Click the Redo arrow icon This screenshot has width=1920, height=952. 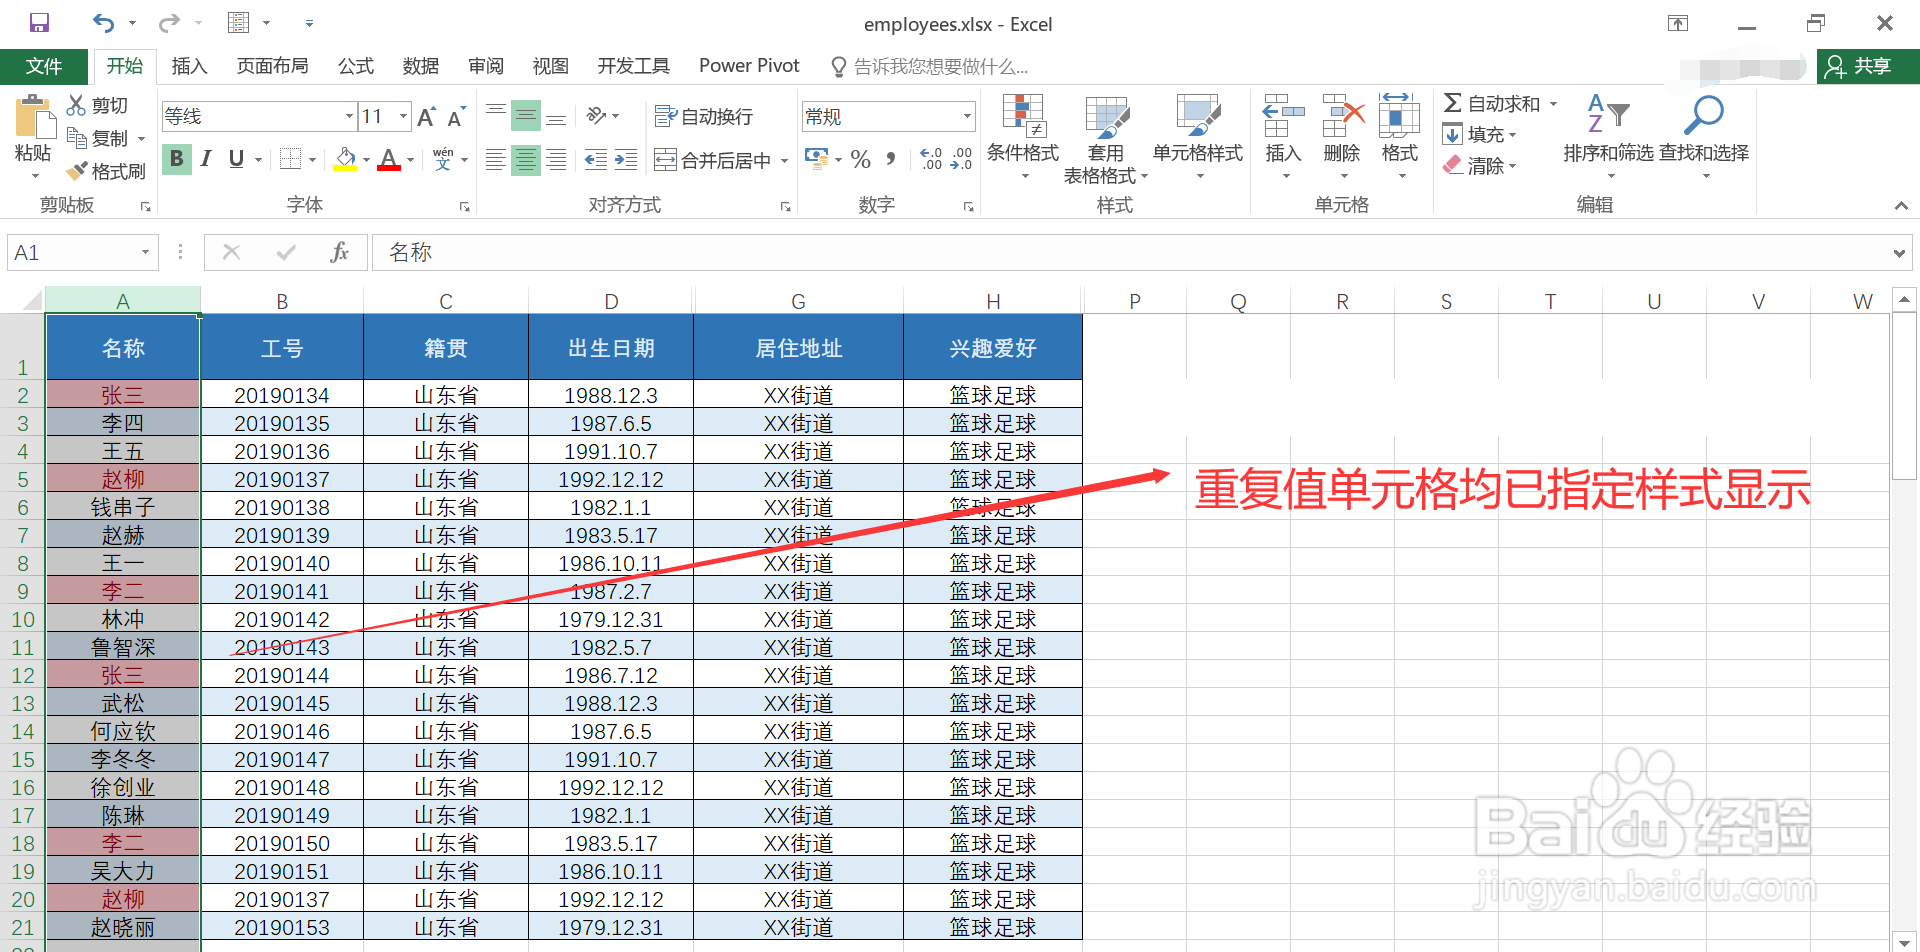[x=169, y=23]
